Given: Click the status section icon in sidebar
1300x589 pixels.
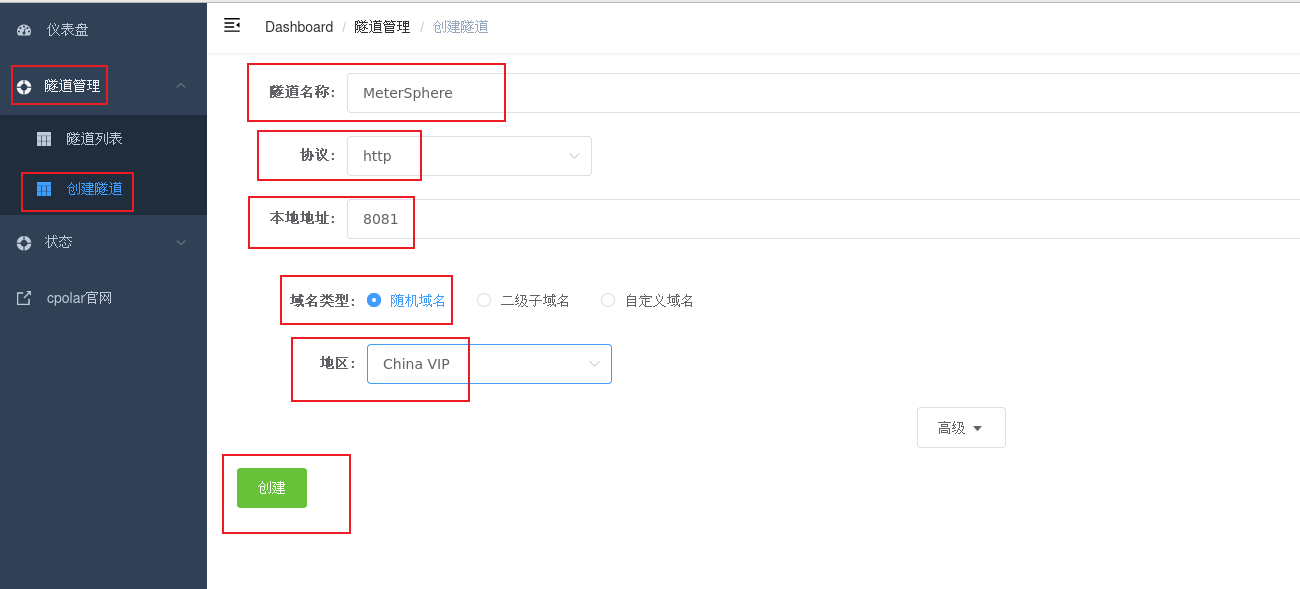Looking at the screenshot, I should click(x=24, y=242).
